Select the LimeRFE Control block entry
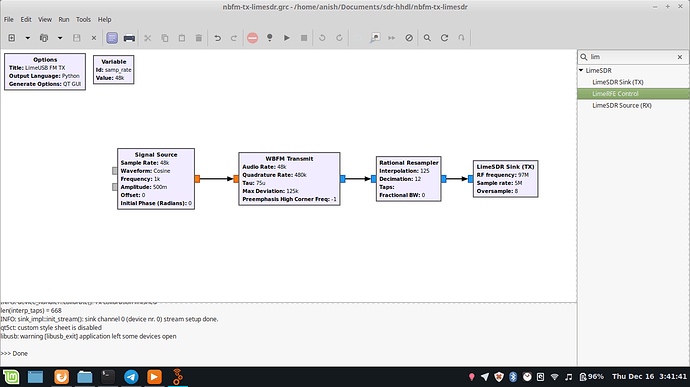 633,94
